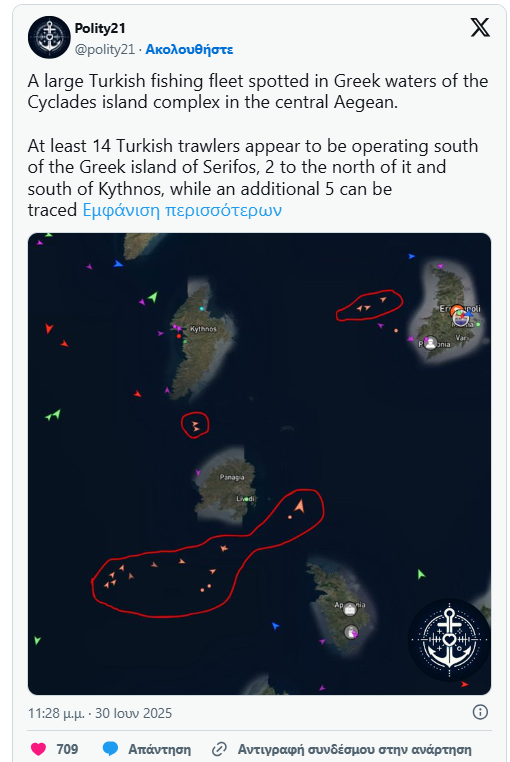Click the Kythnos island label on map
This screenshot has height=762, width=510.
pos(203,329)
